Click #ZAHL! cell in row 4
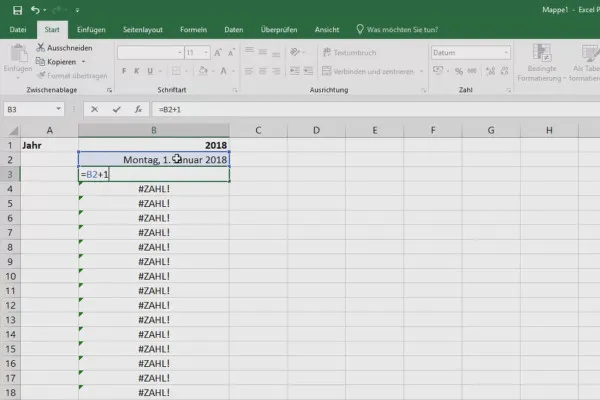Viewport: 600px width, 400px height. tap(154, 189)
